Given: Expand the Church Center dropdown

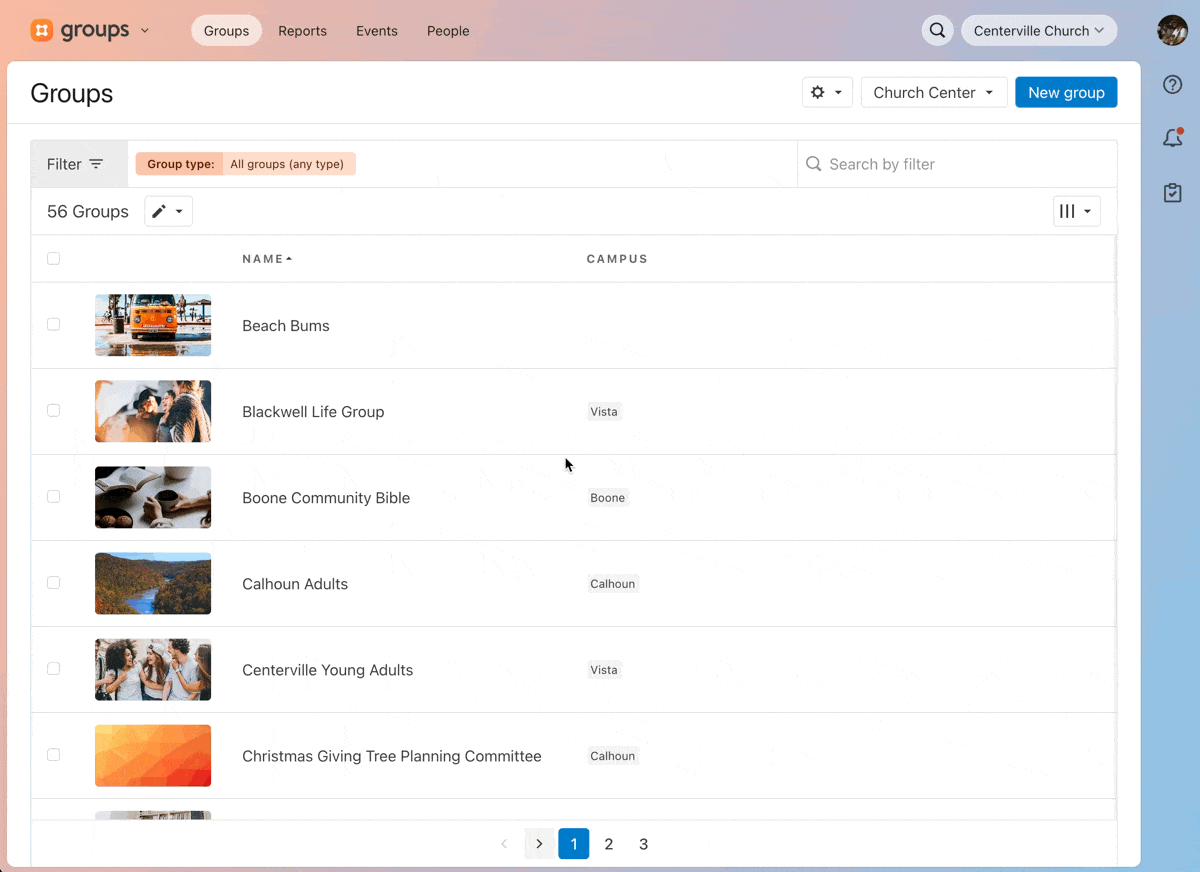Looking at the screenshot, I should point(933,92).
